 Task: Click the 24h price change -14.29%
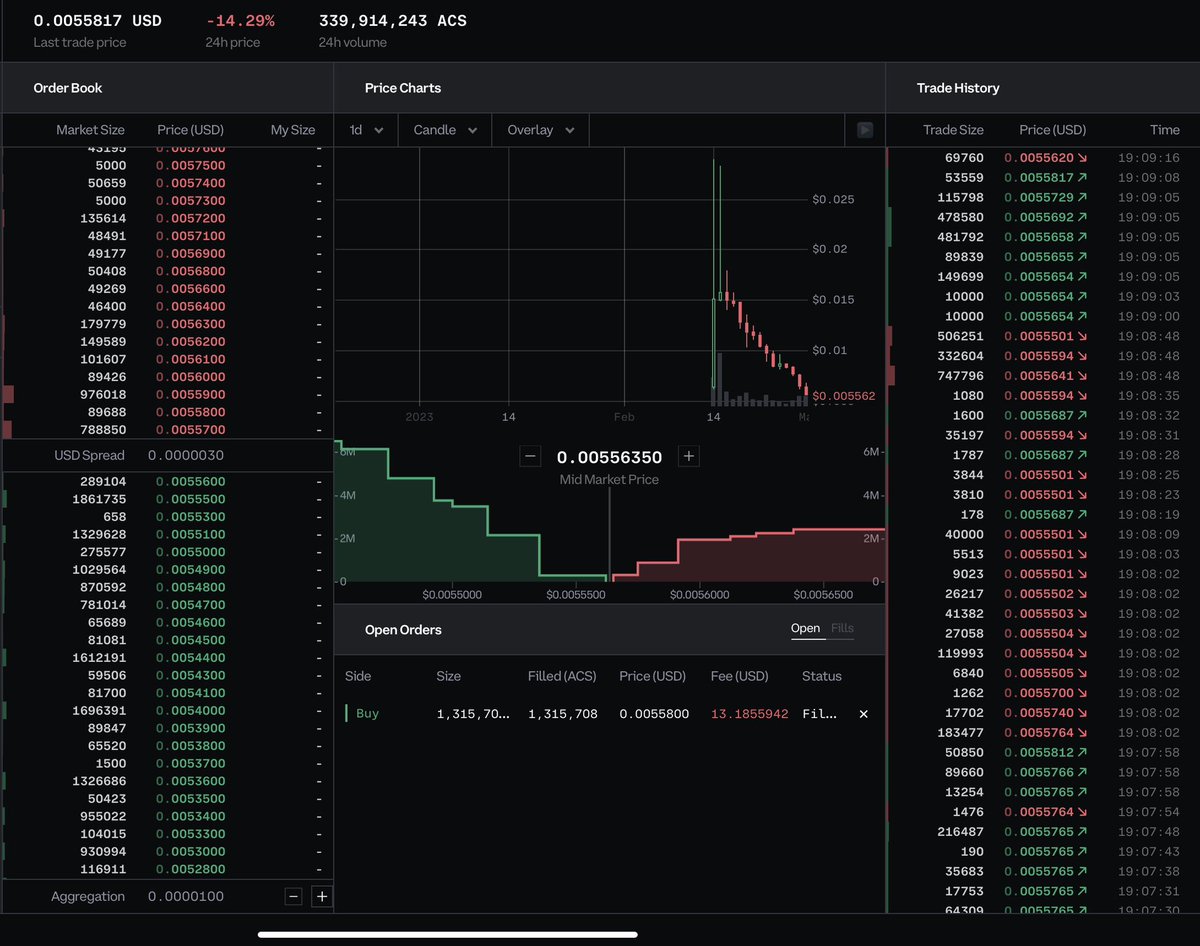click(241, 21)
